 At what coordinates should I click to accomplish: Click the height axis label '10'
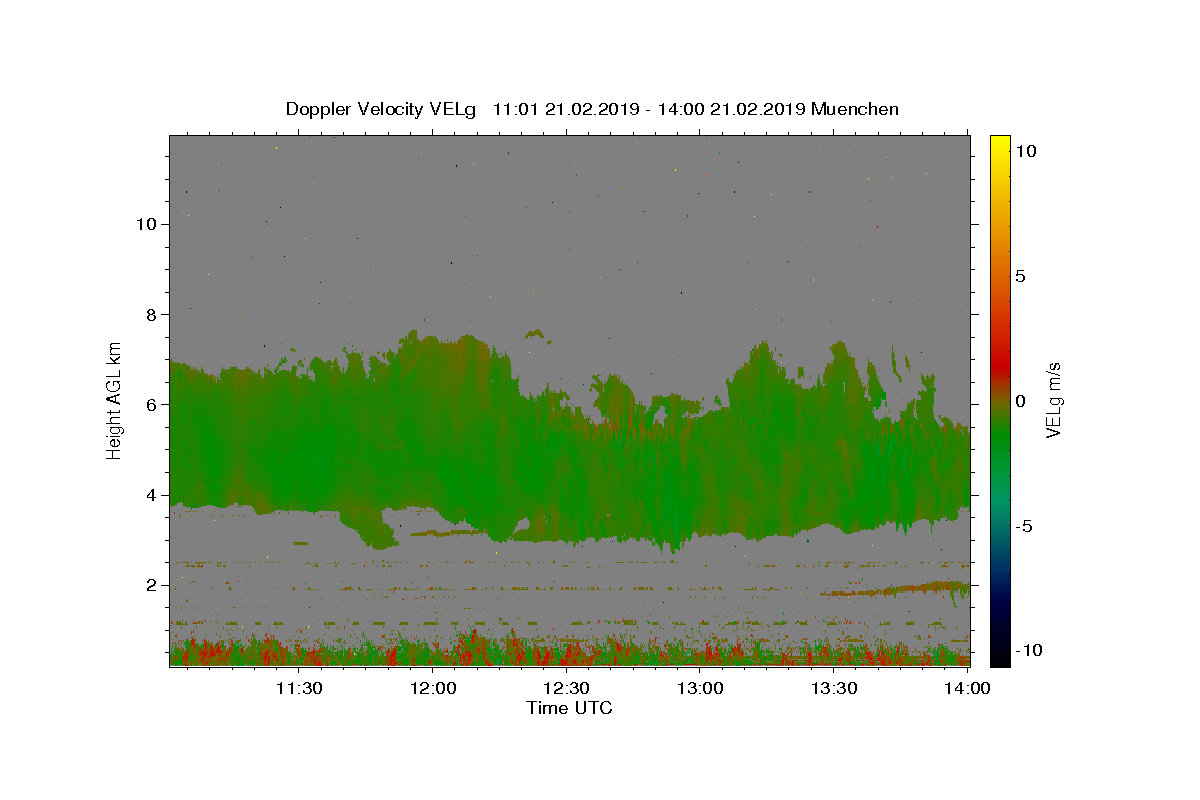[x=145, y=224]
